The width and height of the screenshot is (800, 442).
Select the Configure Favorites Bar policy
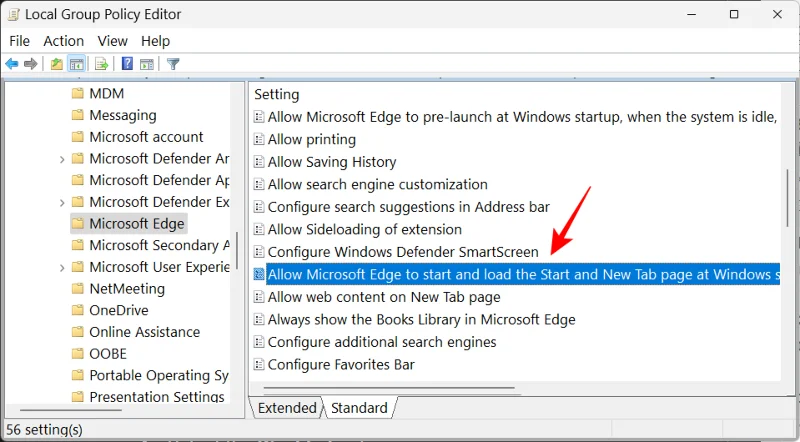click(x=341, y=364)
